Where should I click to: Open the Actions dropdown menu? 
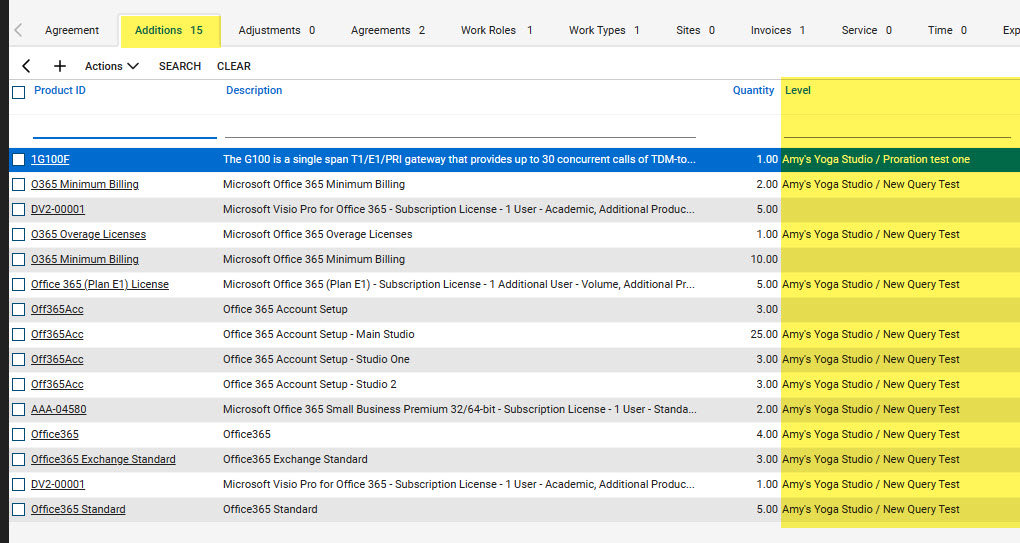tap(112, 66)
